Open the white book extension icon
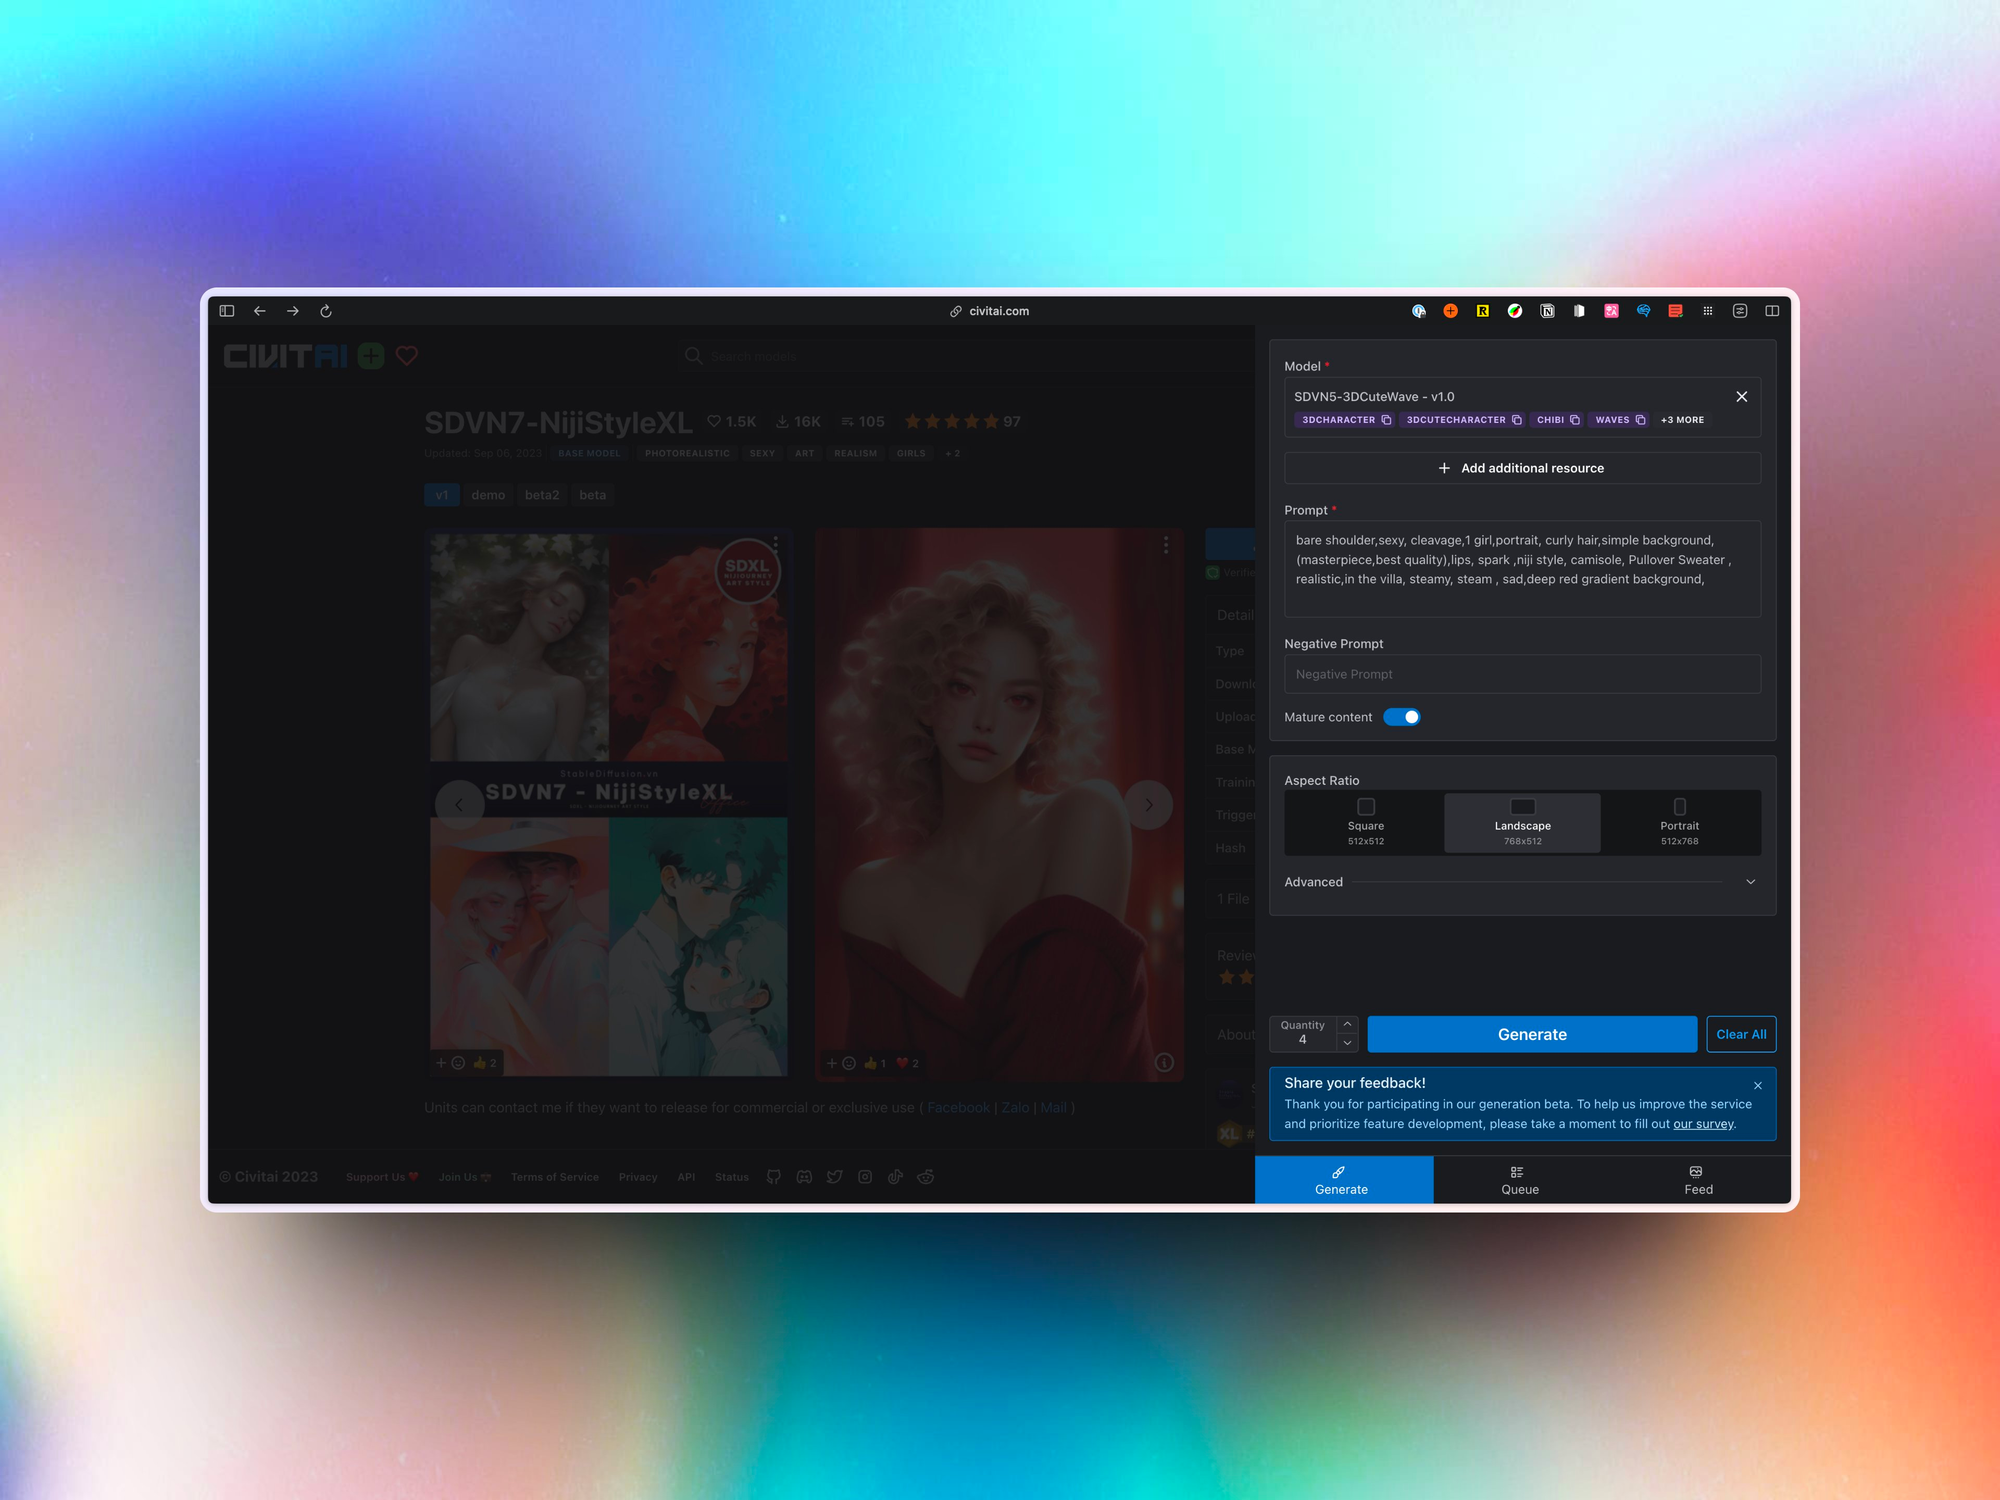The height and width of the screenshot is (1500, 2000). coord(1579,311)
